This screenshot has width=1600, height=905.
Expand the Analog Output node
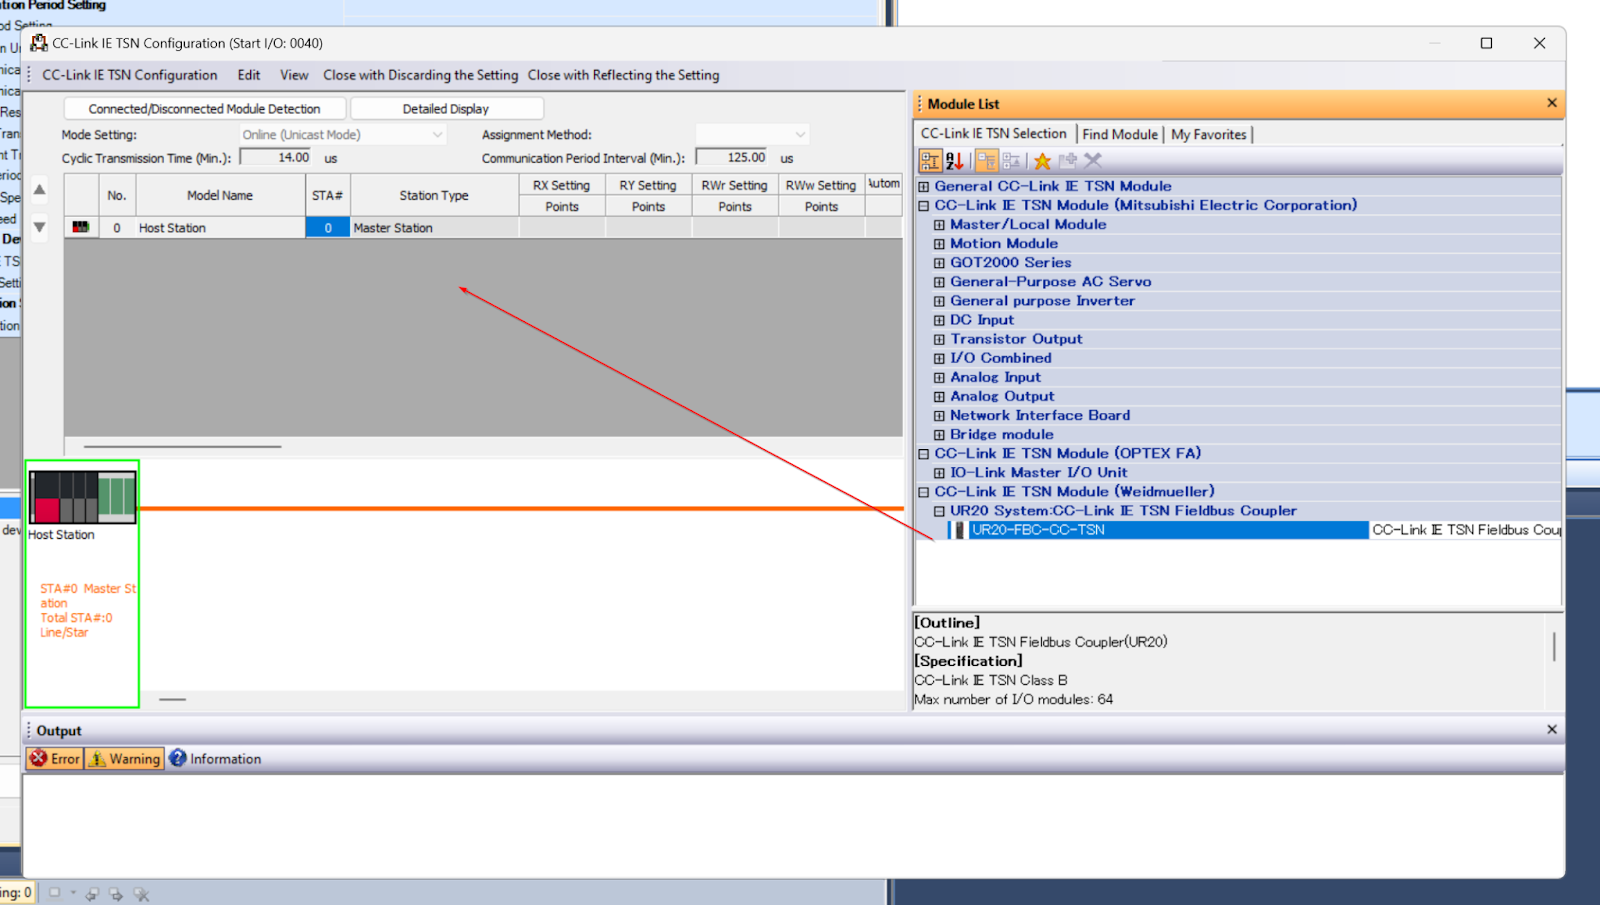[x=939, y=397]
